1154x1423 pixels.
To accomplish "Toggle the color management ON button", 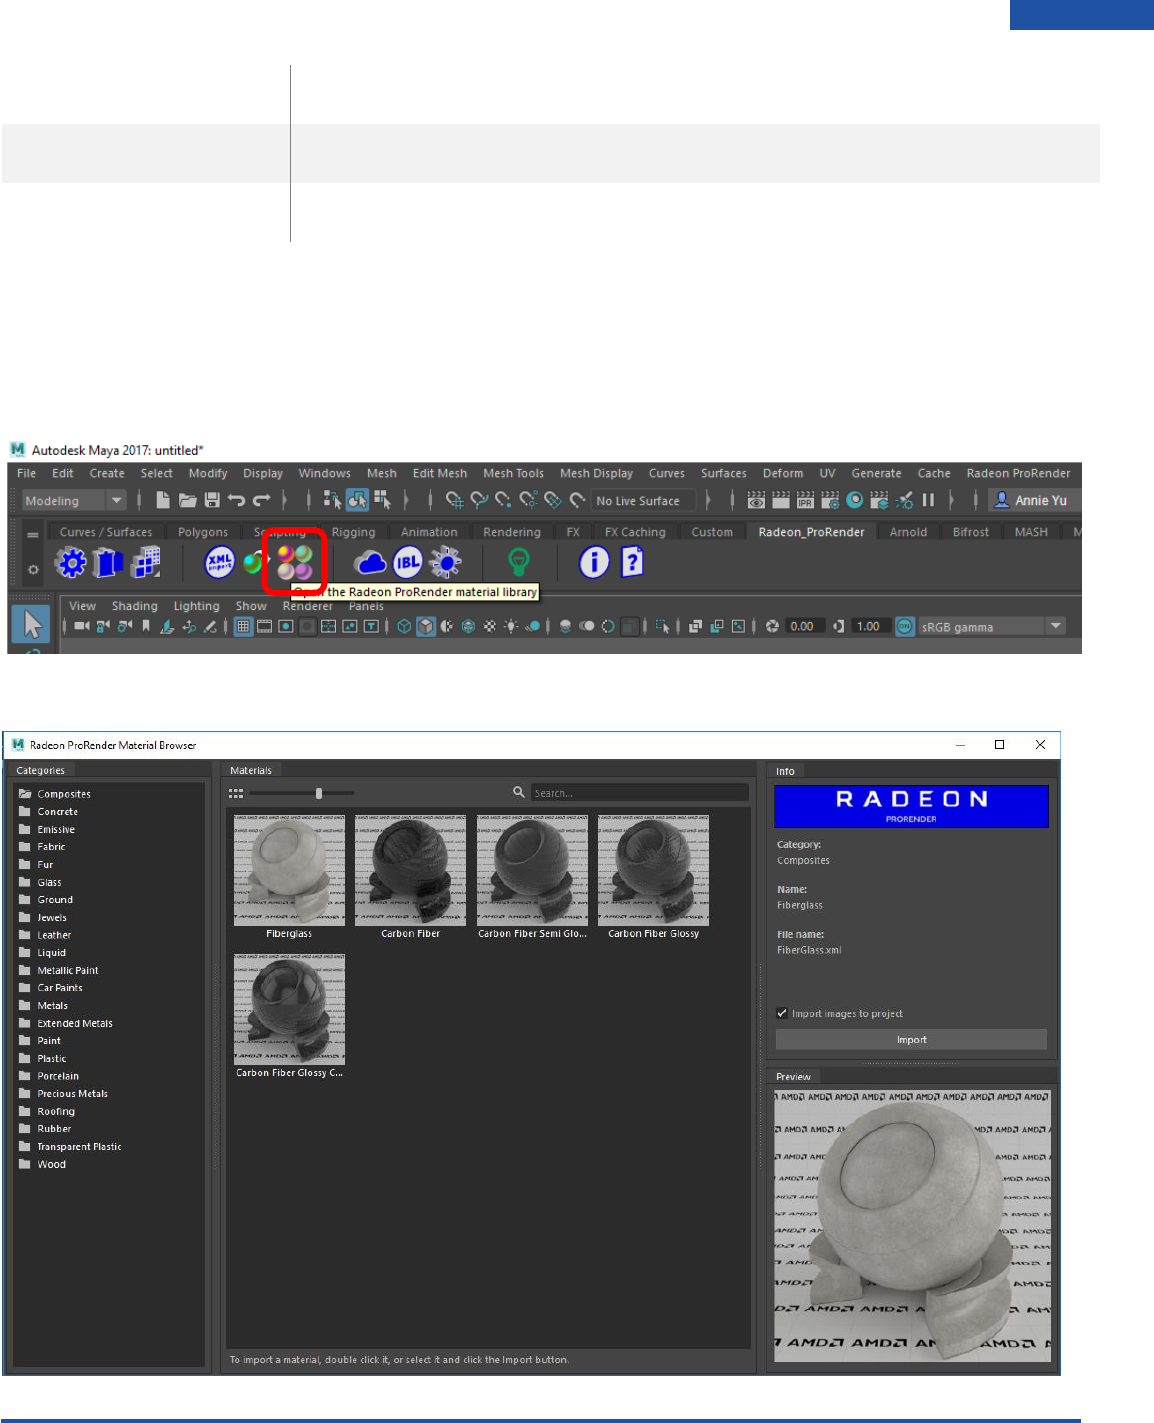I will tap(905, 627).
